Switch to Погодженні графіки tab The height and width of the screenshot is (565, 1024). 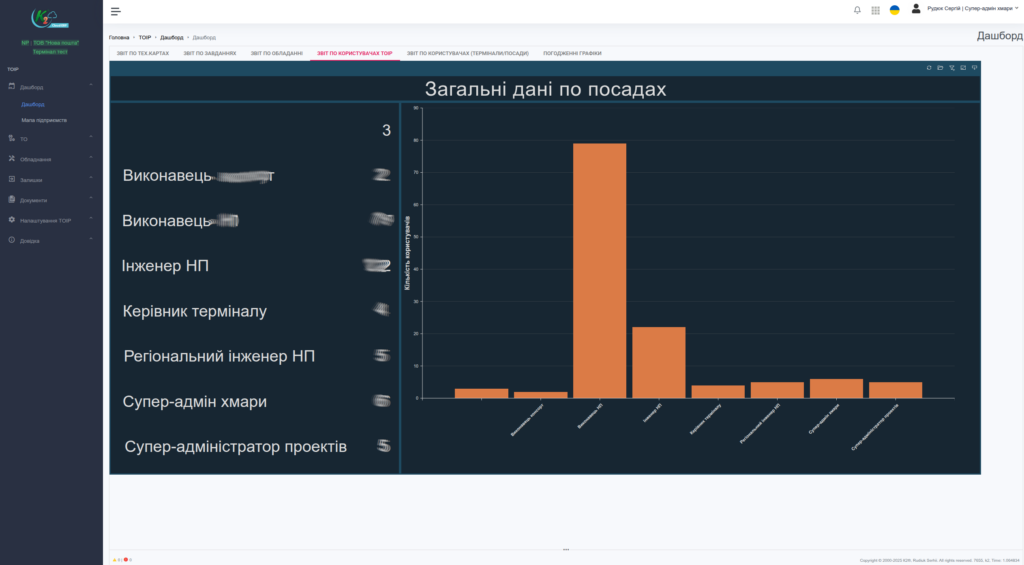click(x=572, y=53)
